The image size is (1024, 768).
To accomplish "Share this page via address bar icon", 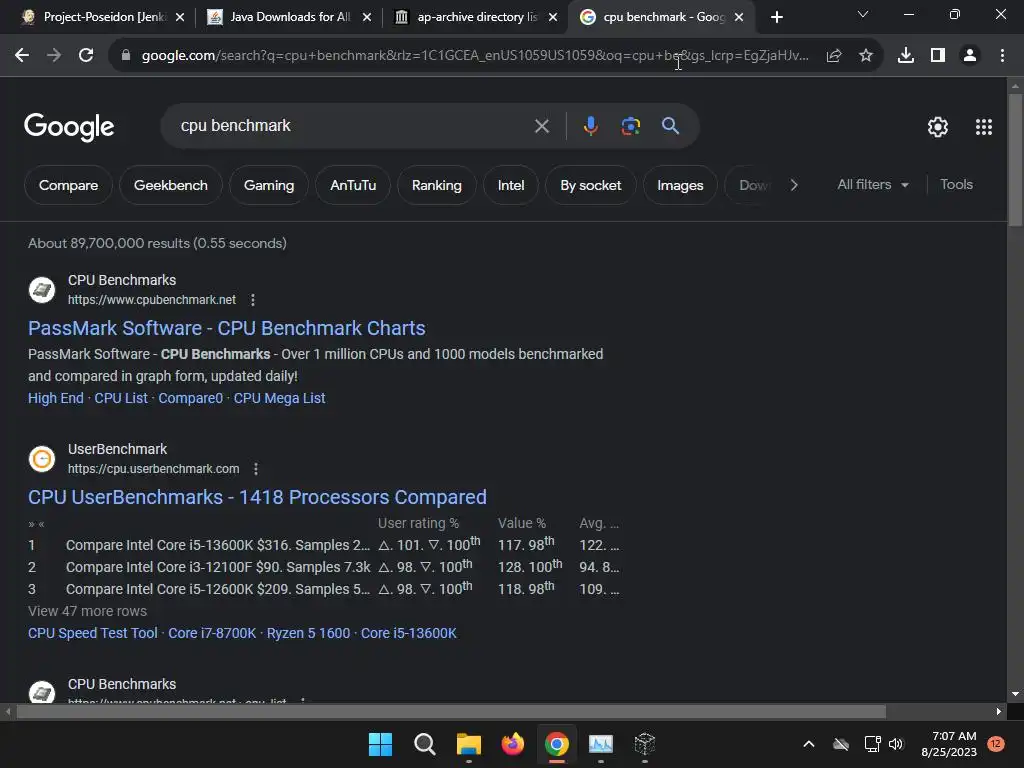I will [834, 56].
